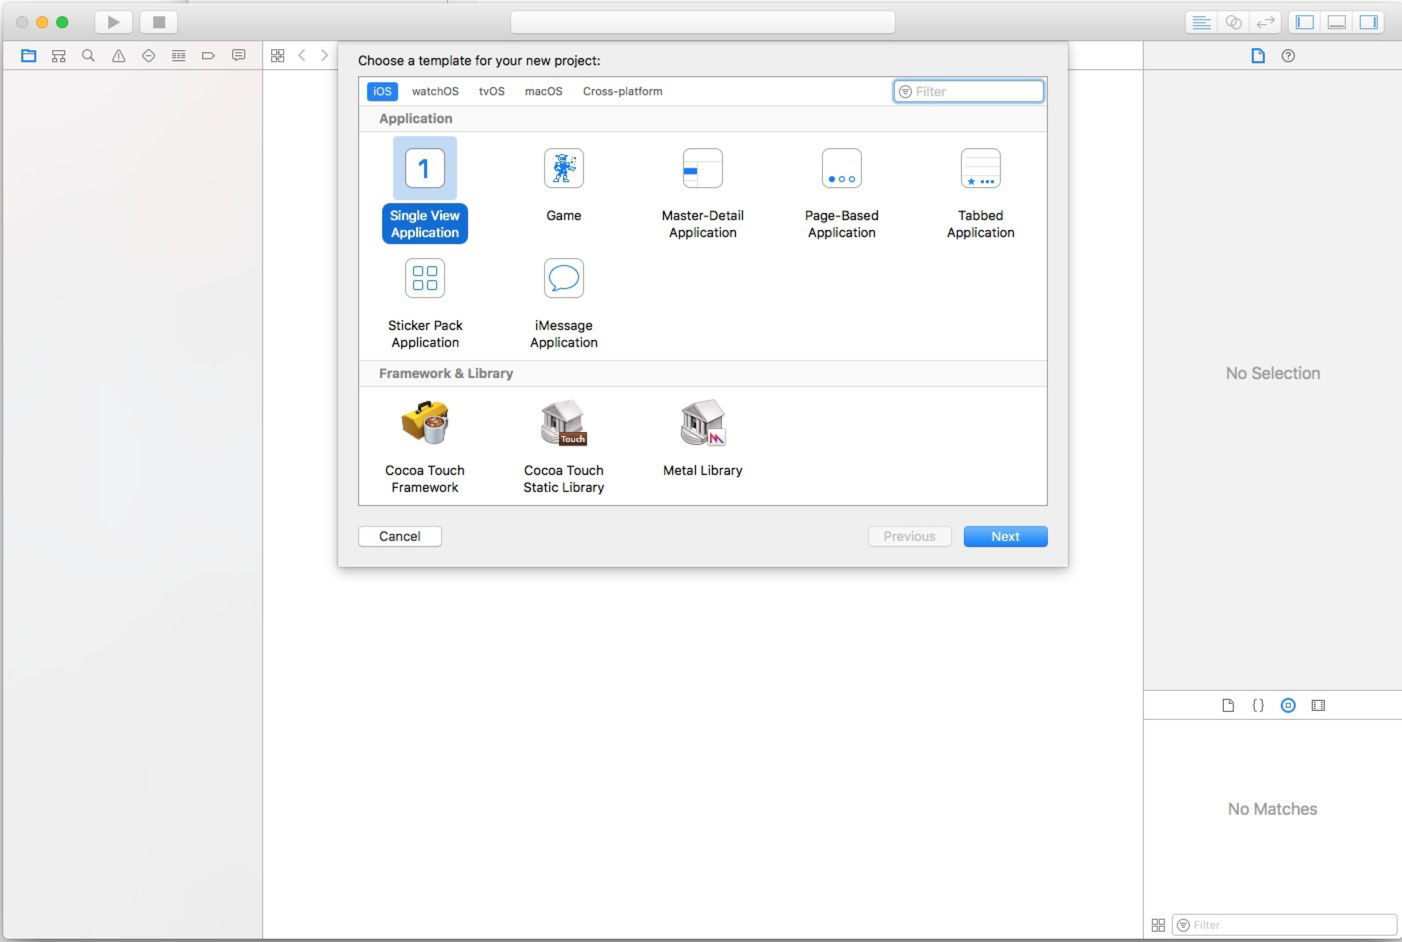This screenshot has height=942, width=1402.
Task: Open the Breakpoint navigator icon
Action: click(209, 56)
